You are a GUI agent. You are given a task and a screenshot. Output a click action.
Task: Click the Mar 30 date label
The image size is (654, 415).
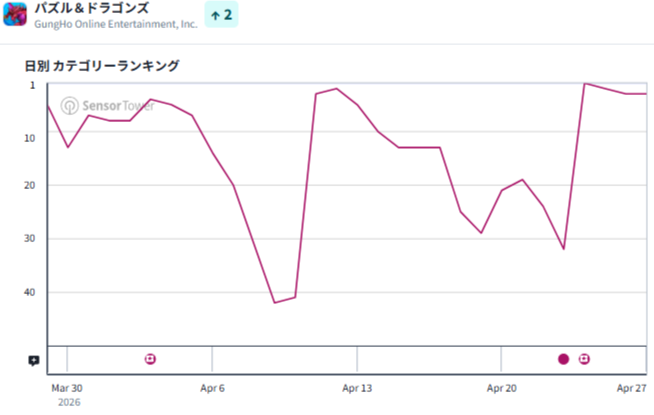pyautogui.click(x=67, y=388)
